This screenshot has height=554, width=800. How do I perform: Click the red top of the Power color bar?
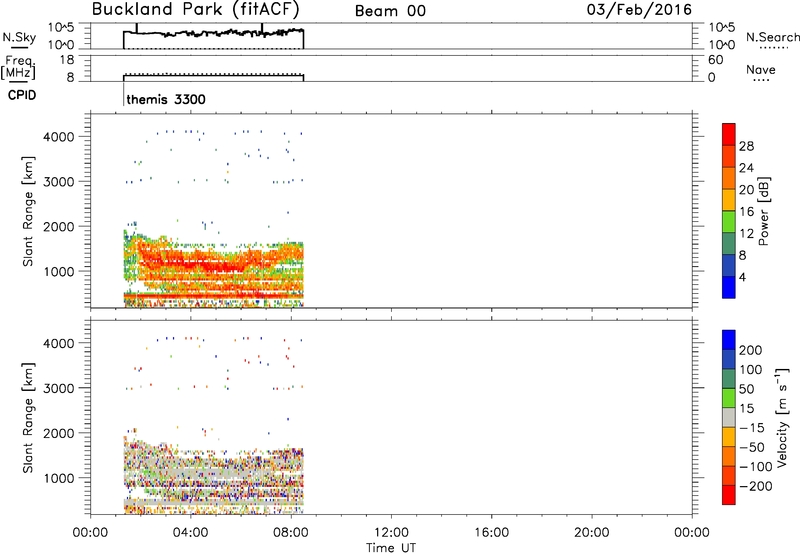(729, 133)
